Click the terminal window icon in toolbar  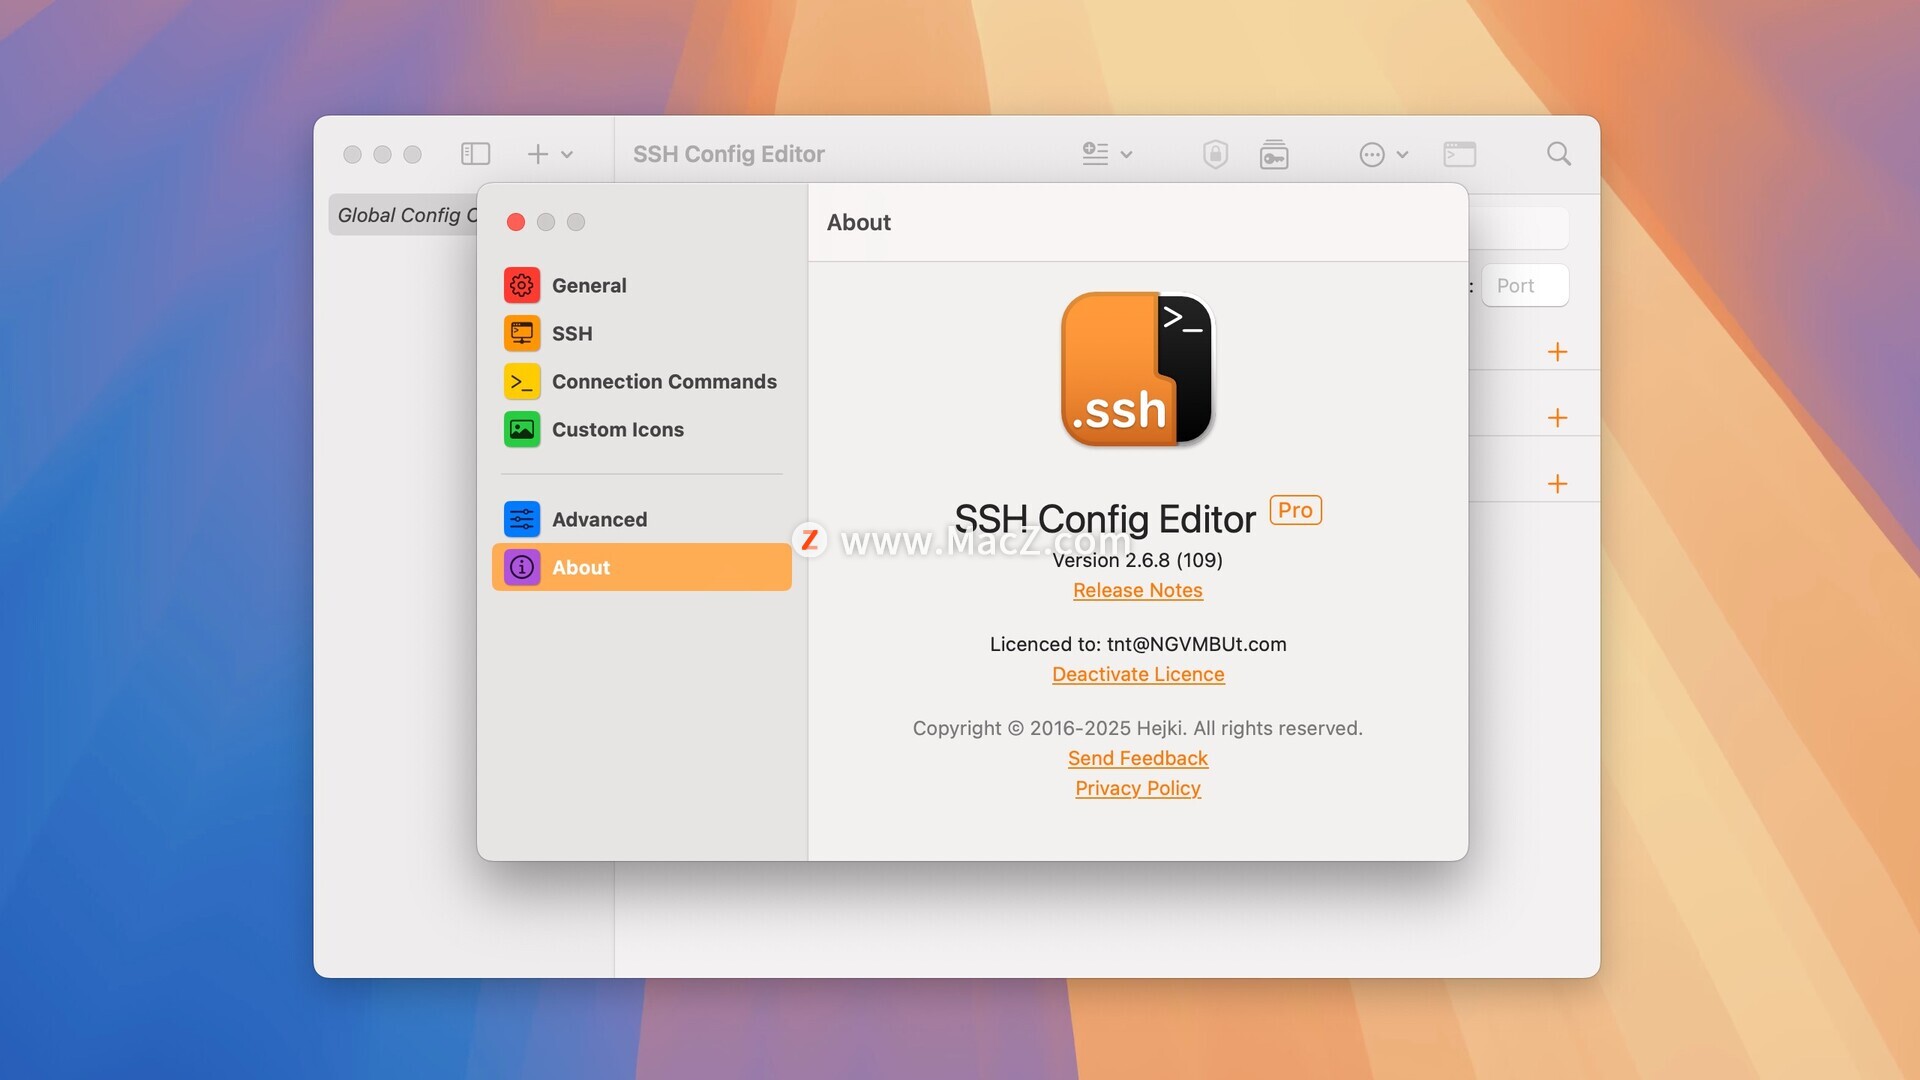pyautogui.click(x=1460, y=154)
